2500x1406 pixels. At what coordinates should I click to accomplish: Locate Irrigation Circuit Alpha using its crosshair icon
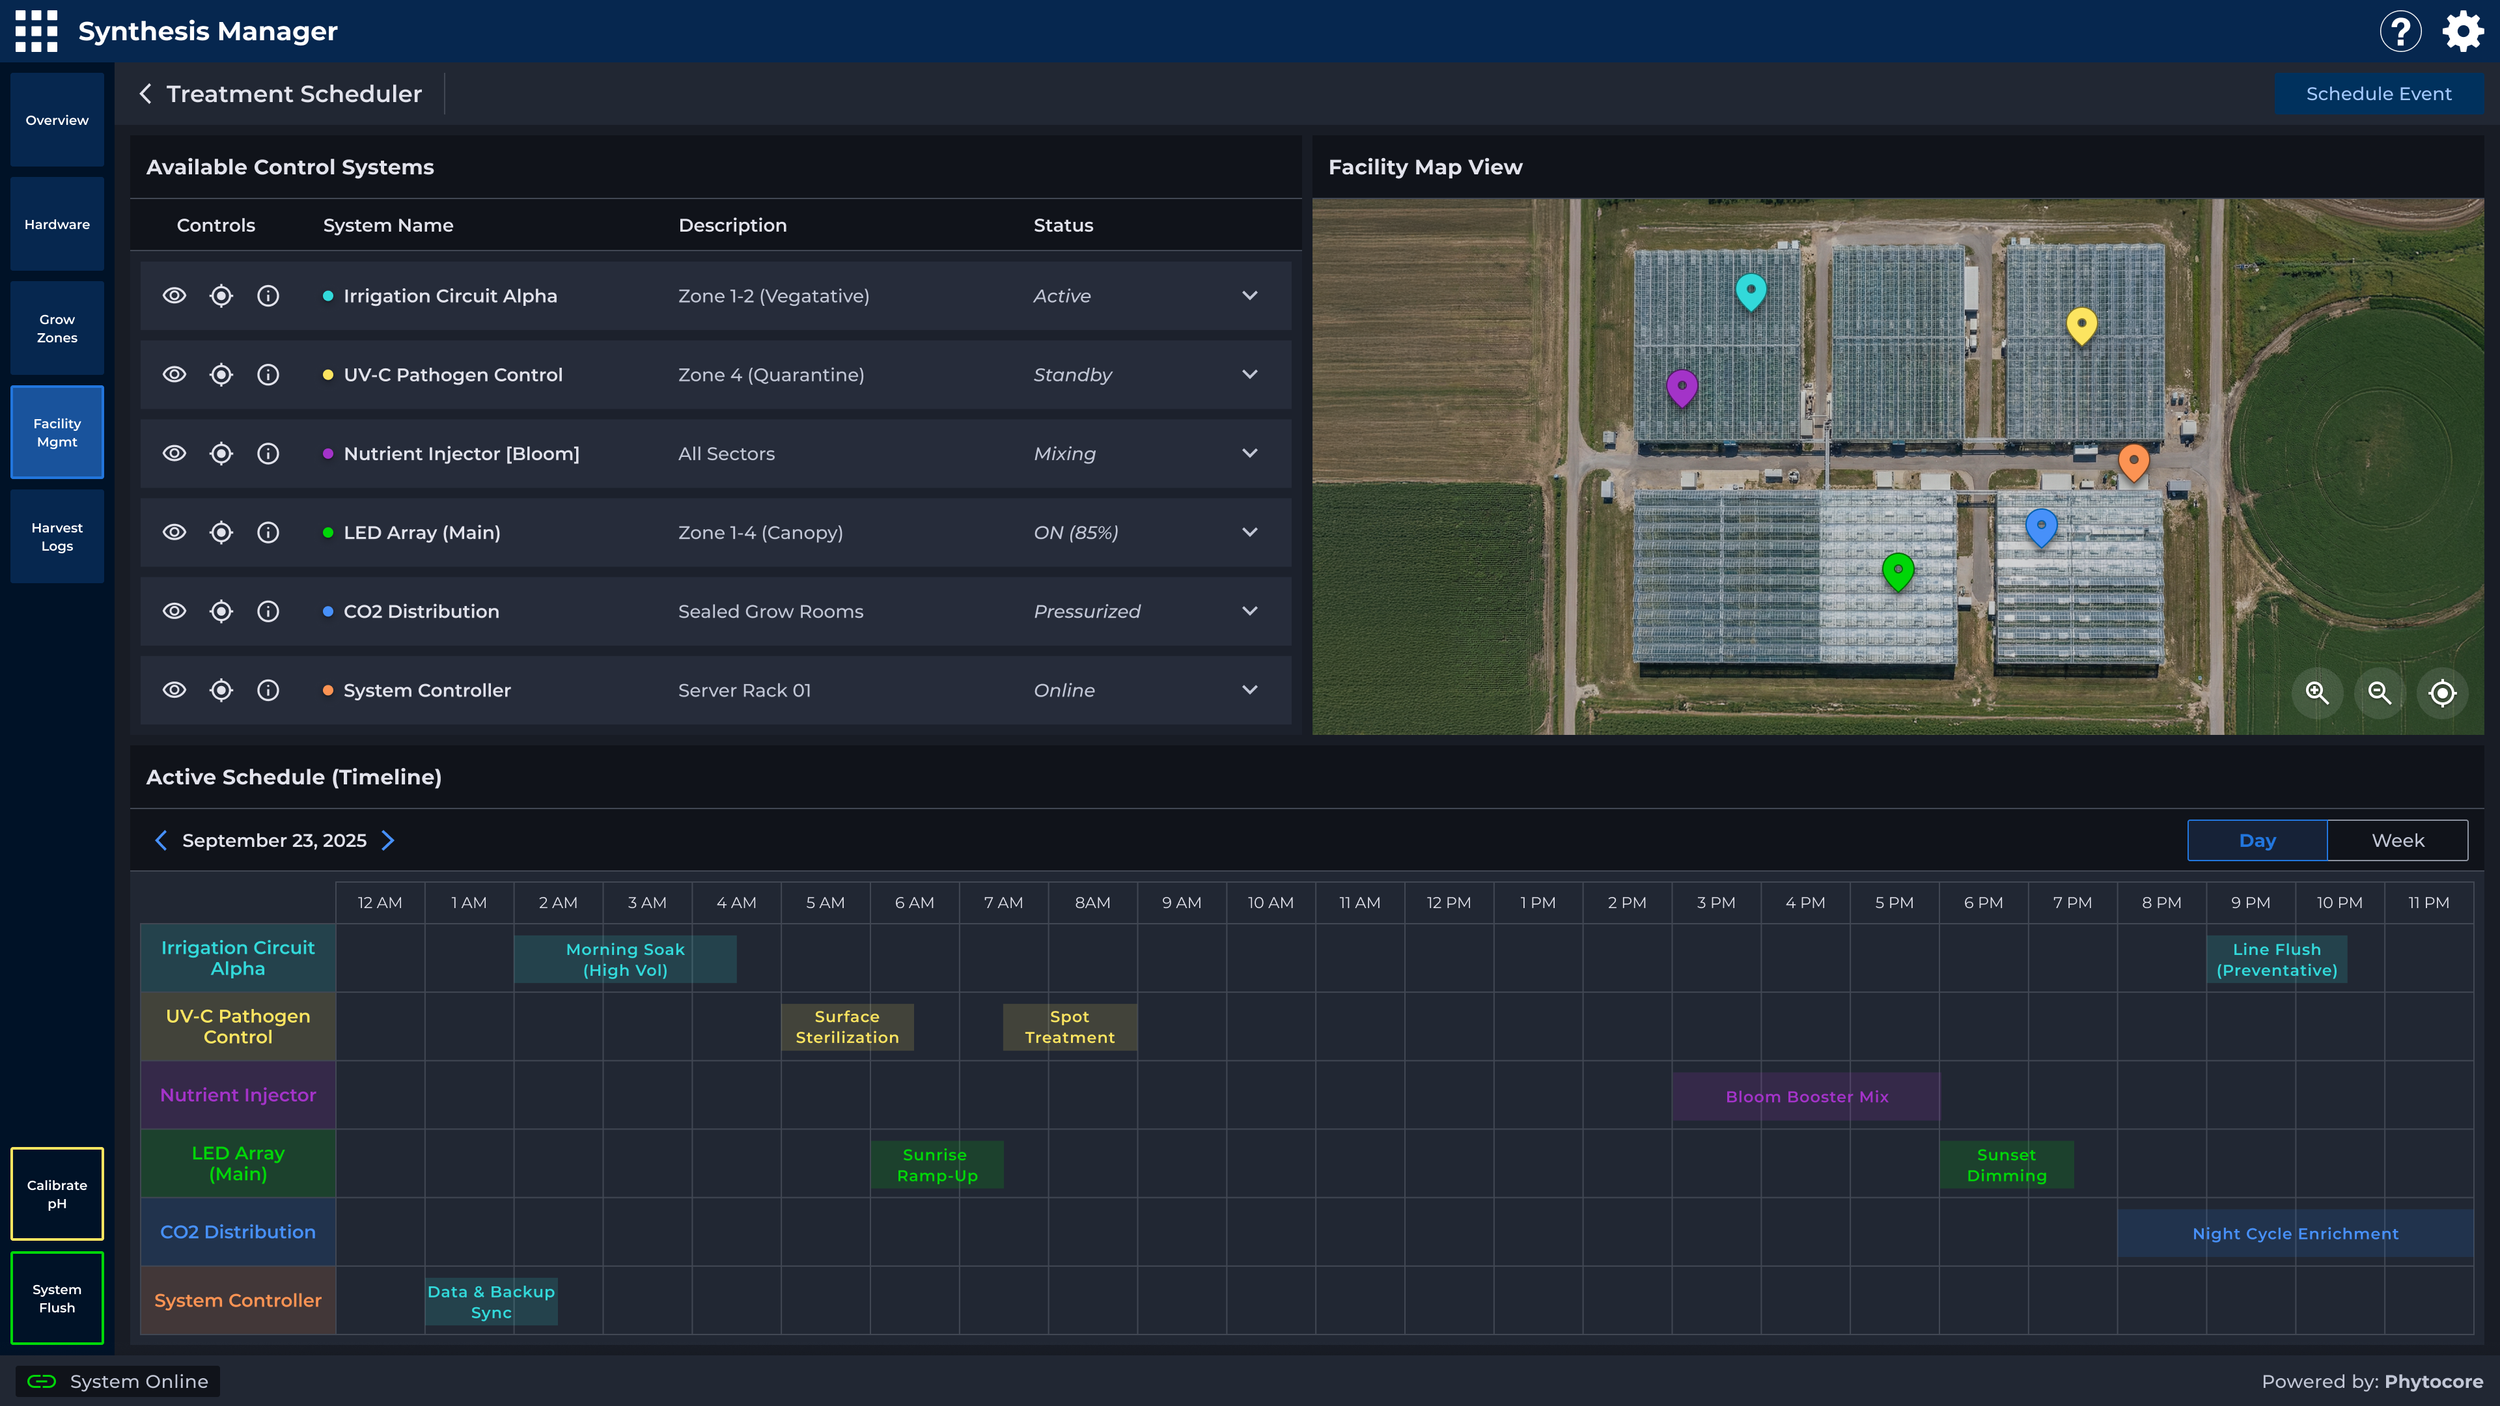pyautogui.click(x=221, y=295)
